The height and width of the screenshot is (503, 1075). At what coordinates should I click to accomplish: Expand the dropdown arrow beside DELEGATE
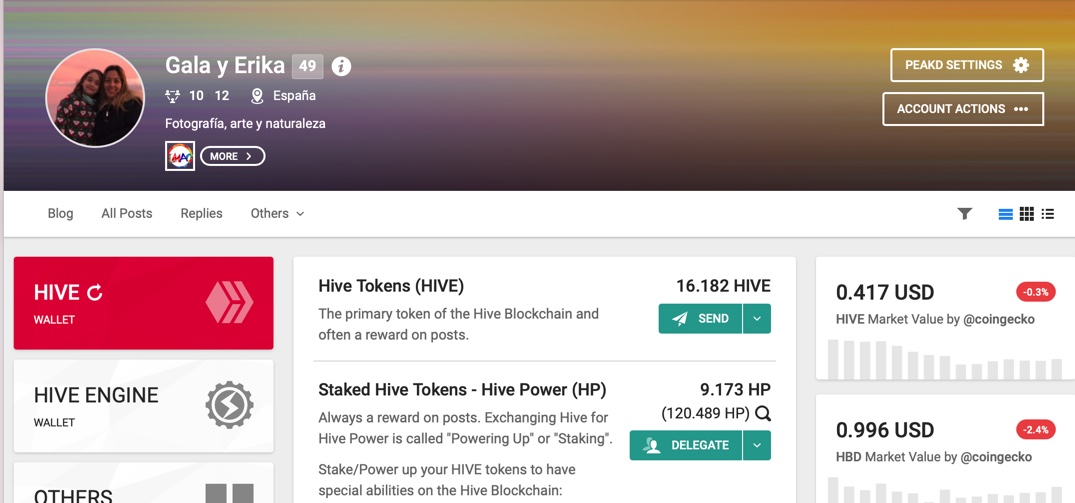click(x=757, y=445)
